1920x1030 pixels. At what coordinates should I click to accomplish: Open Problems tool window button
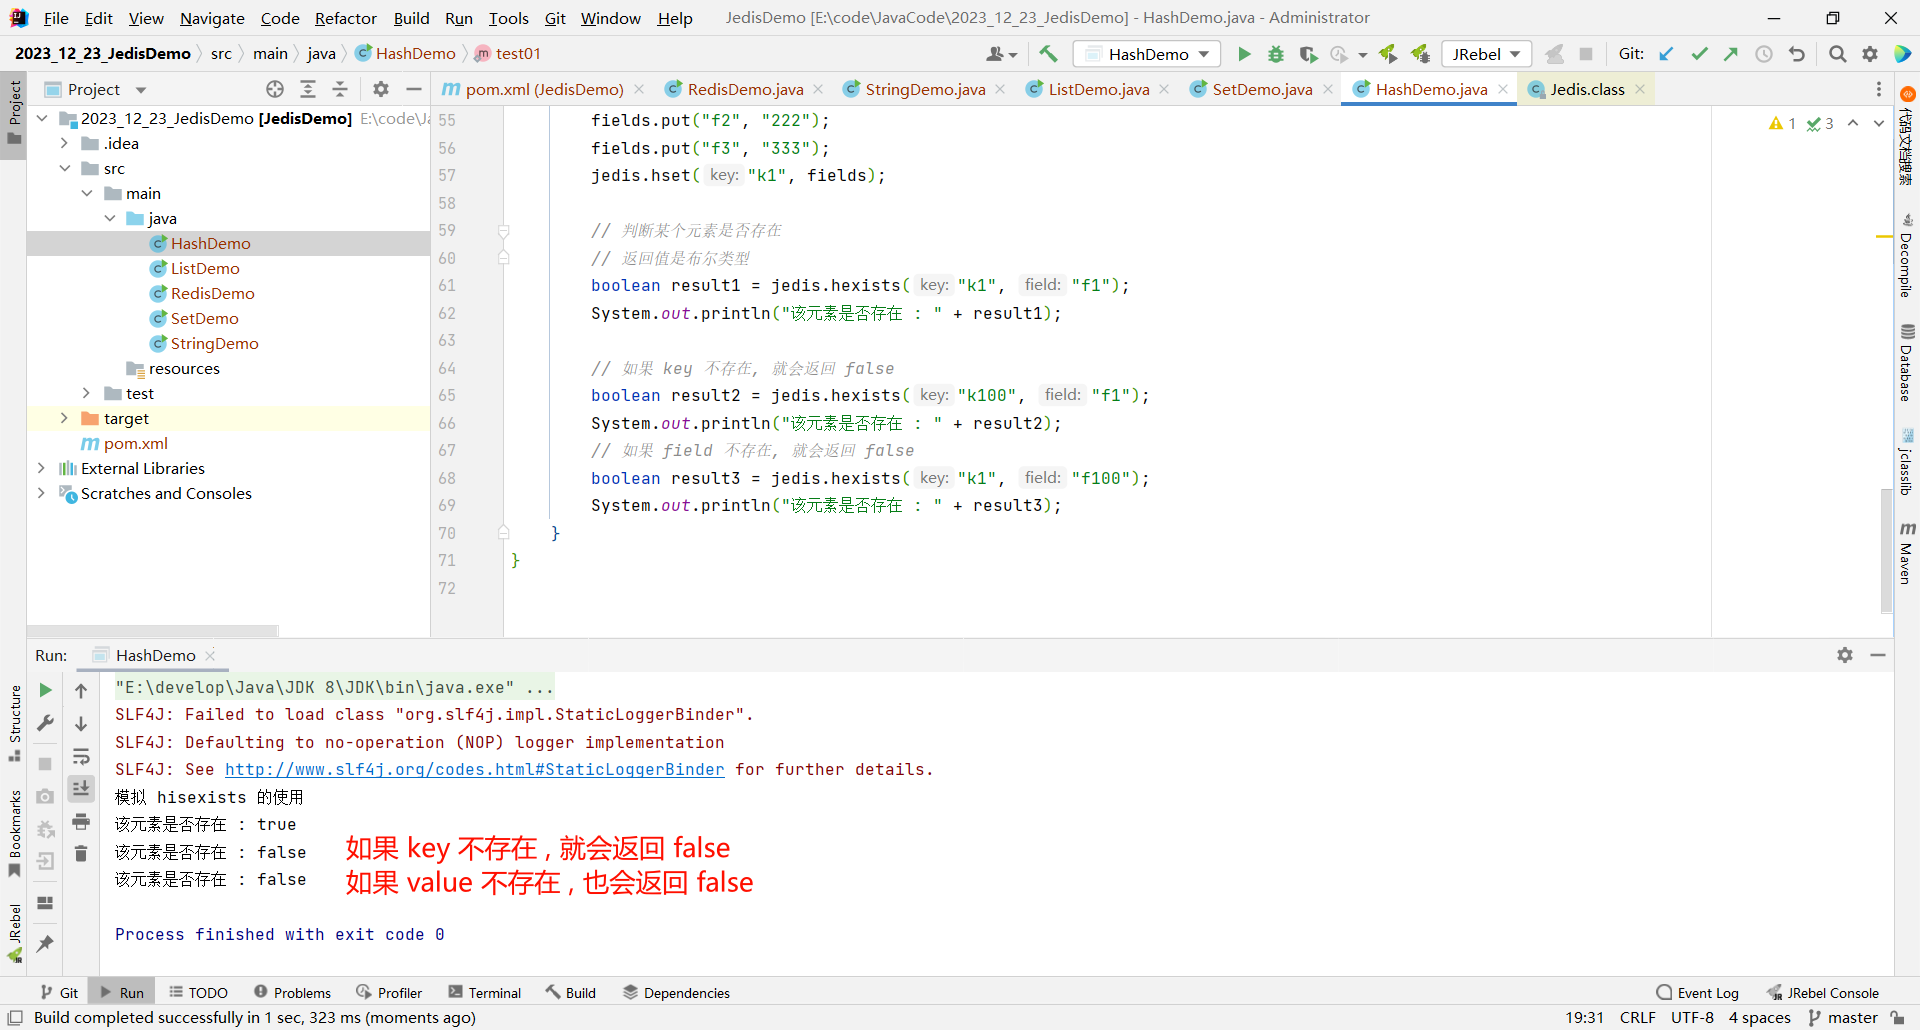[x=292, y=992]
